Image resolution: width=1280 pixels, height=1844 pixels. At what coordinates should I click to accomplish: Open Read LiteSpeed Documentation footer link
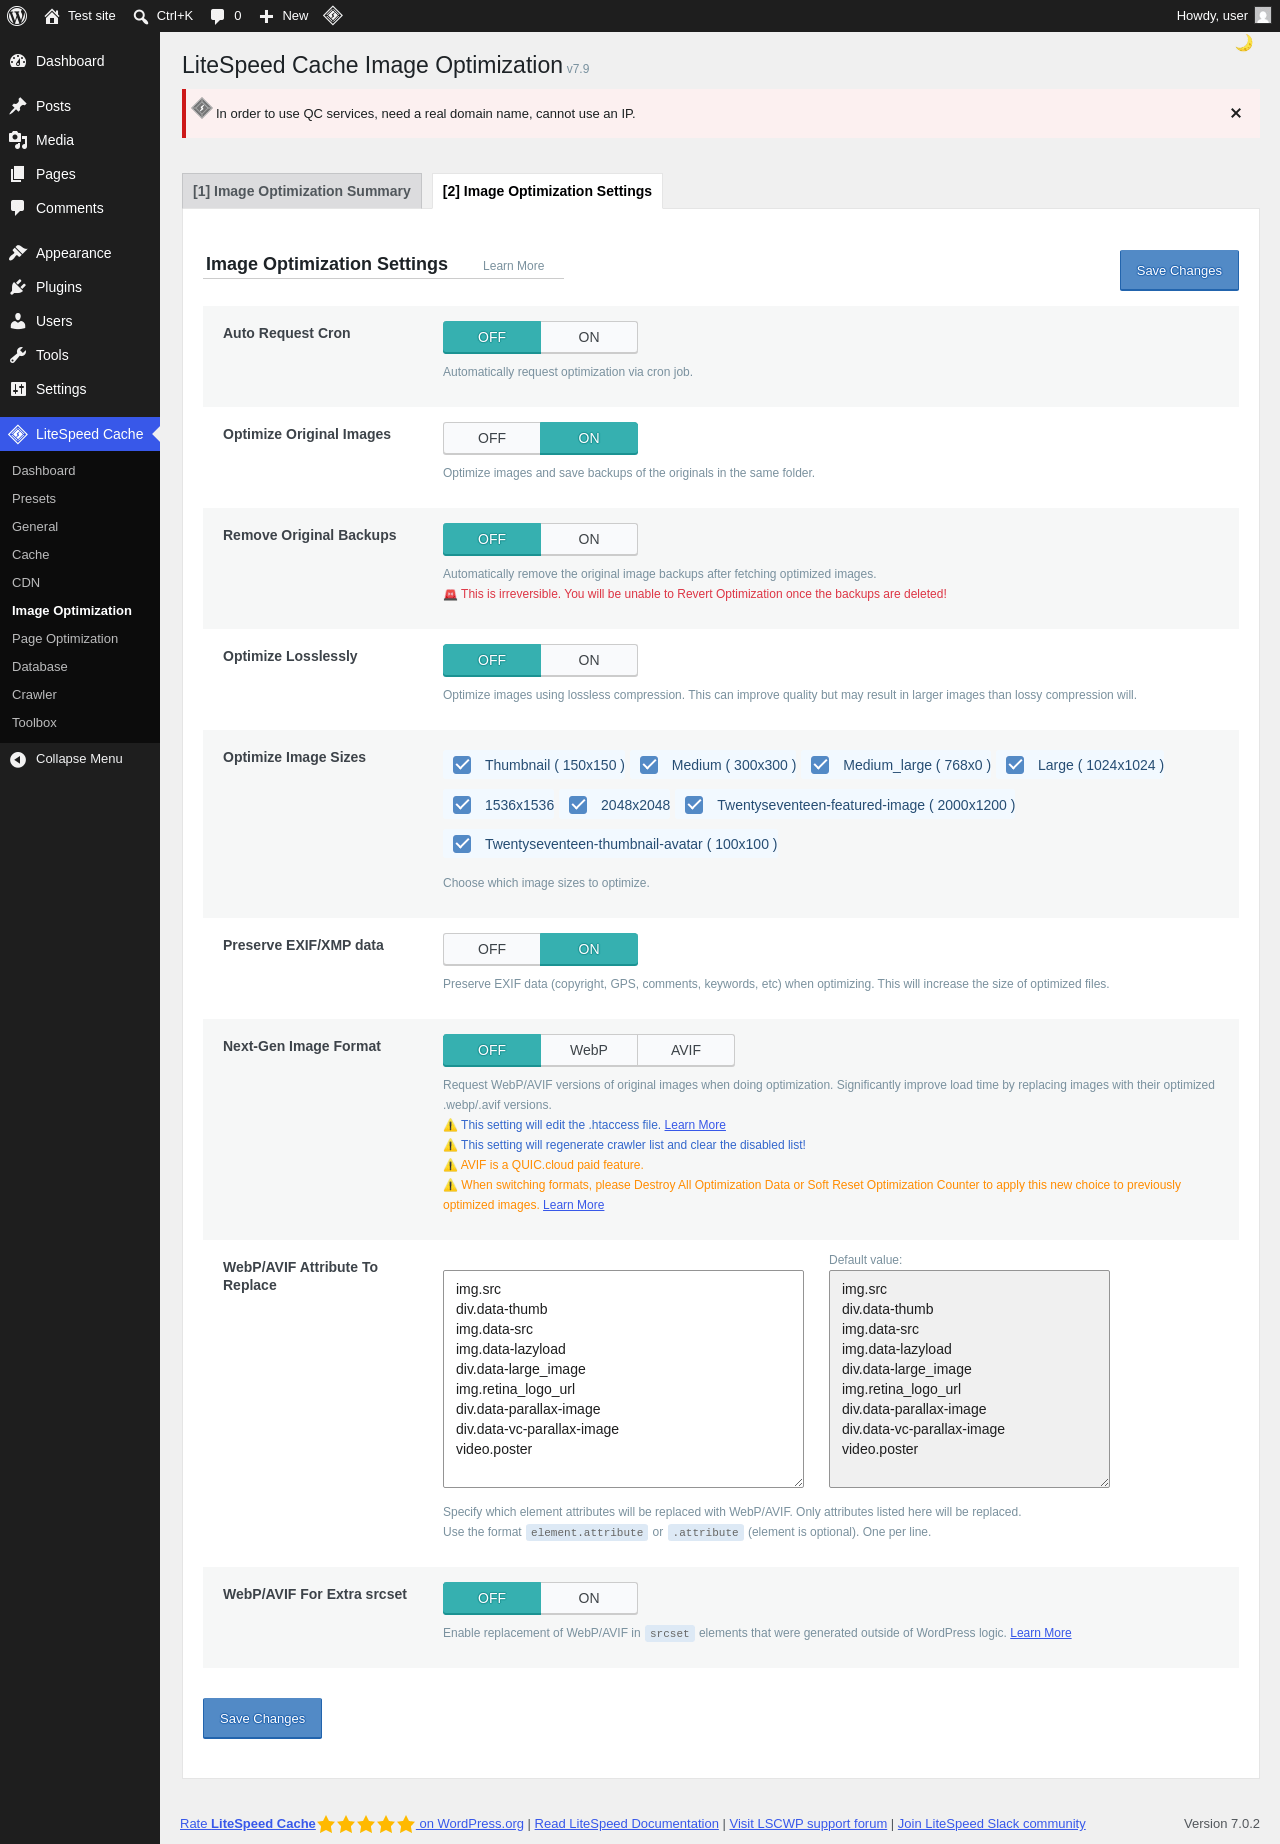click(x=627, y=1824)
